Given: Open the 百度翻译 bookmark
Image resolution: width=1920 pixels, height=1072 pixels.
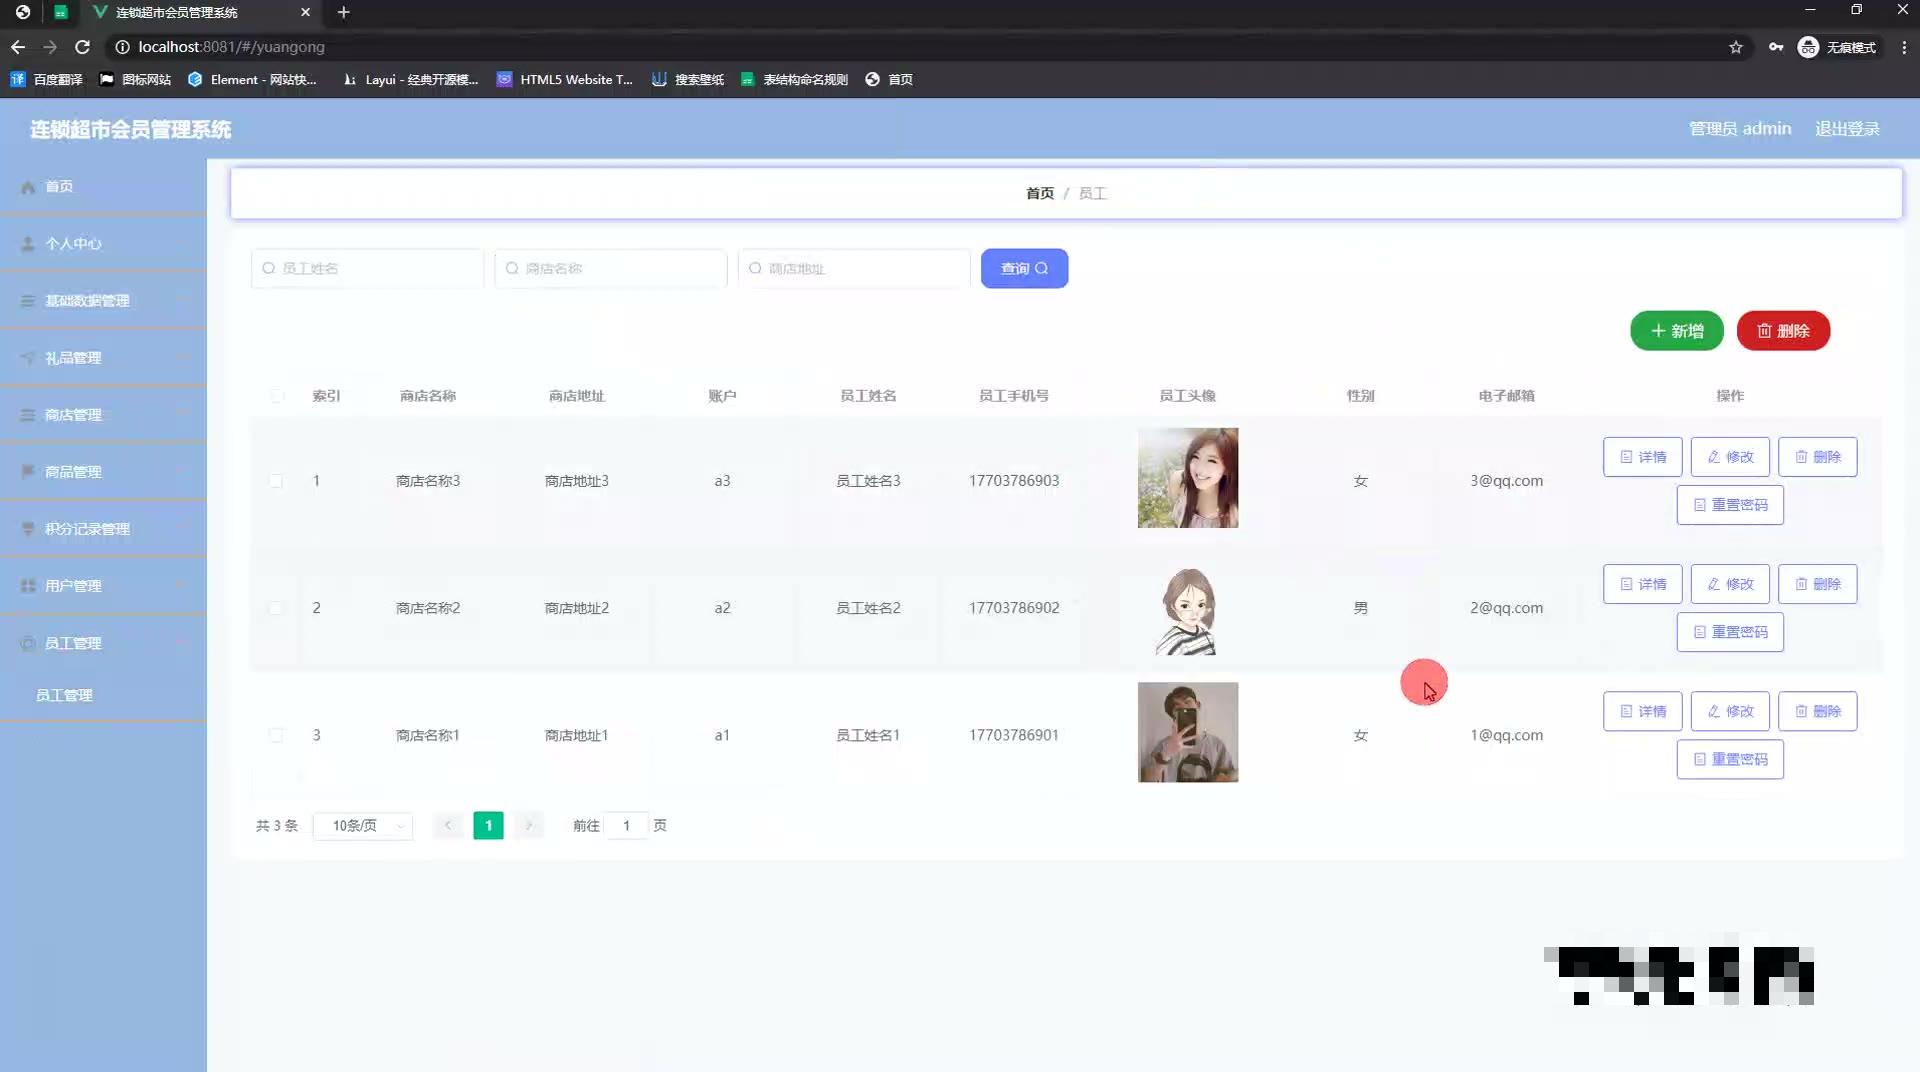Looking at the screenshot, I should [x=46, y=80].
